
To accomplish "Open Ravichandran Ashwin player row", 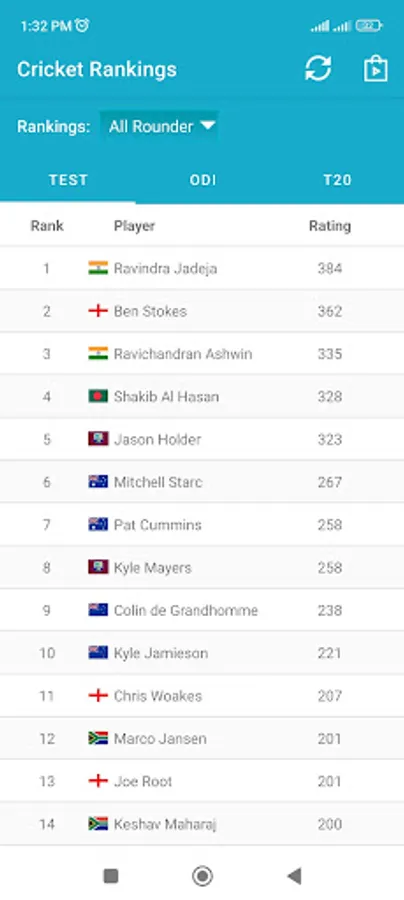I will [202, 354].
